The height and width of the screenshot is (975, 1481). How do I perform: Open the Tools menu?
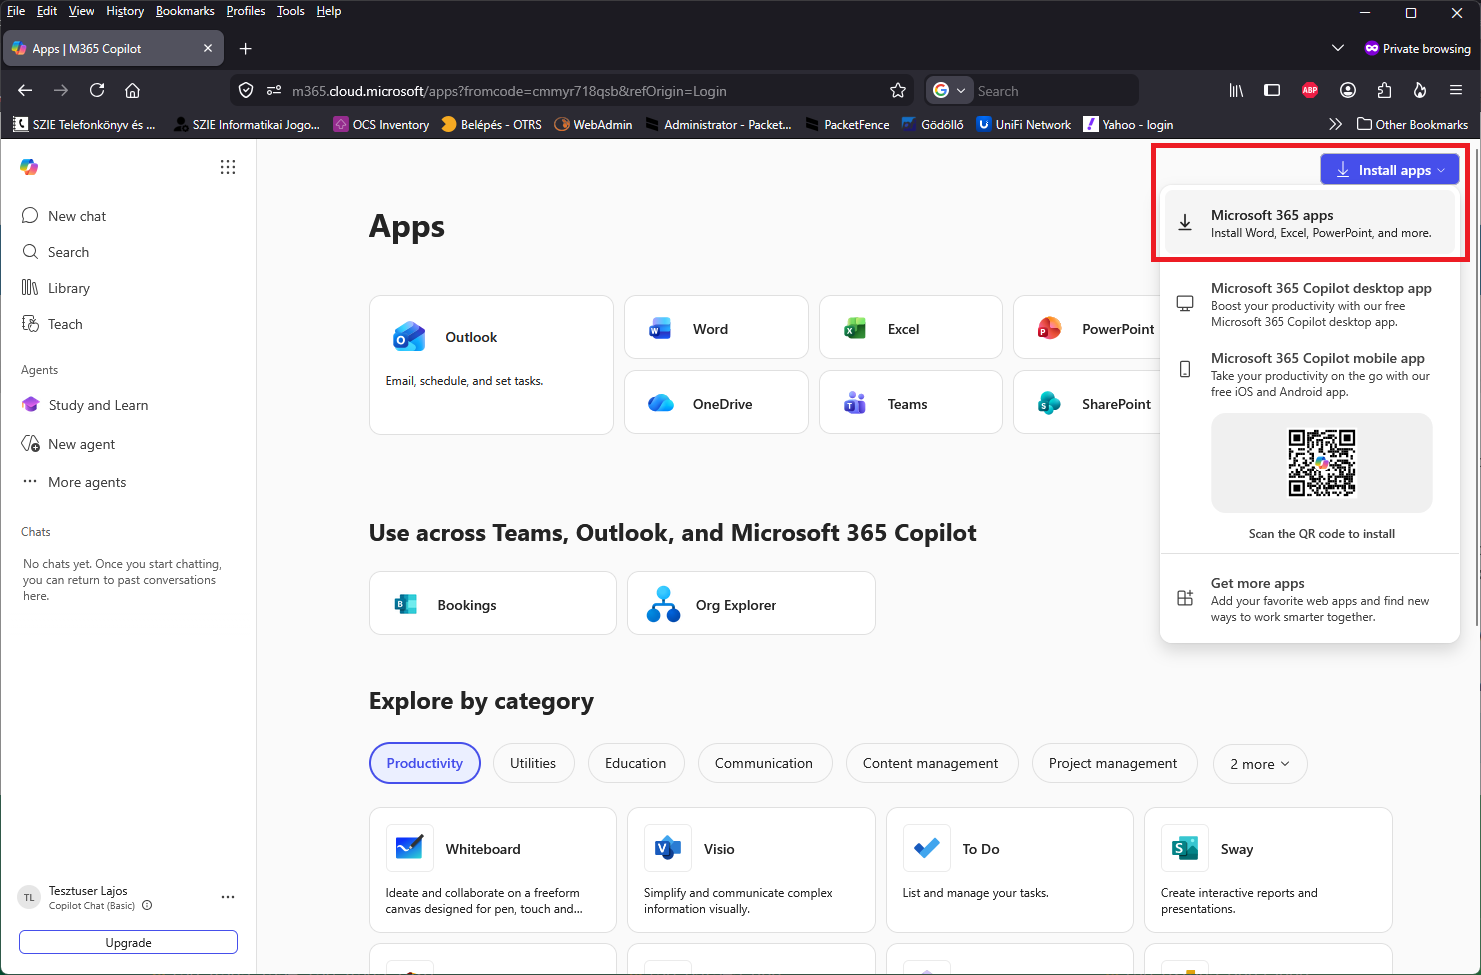291,11
